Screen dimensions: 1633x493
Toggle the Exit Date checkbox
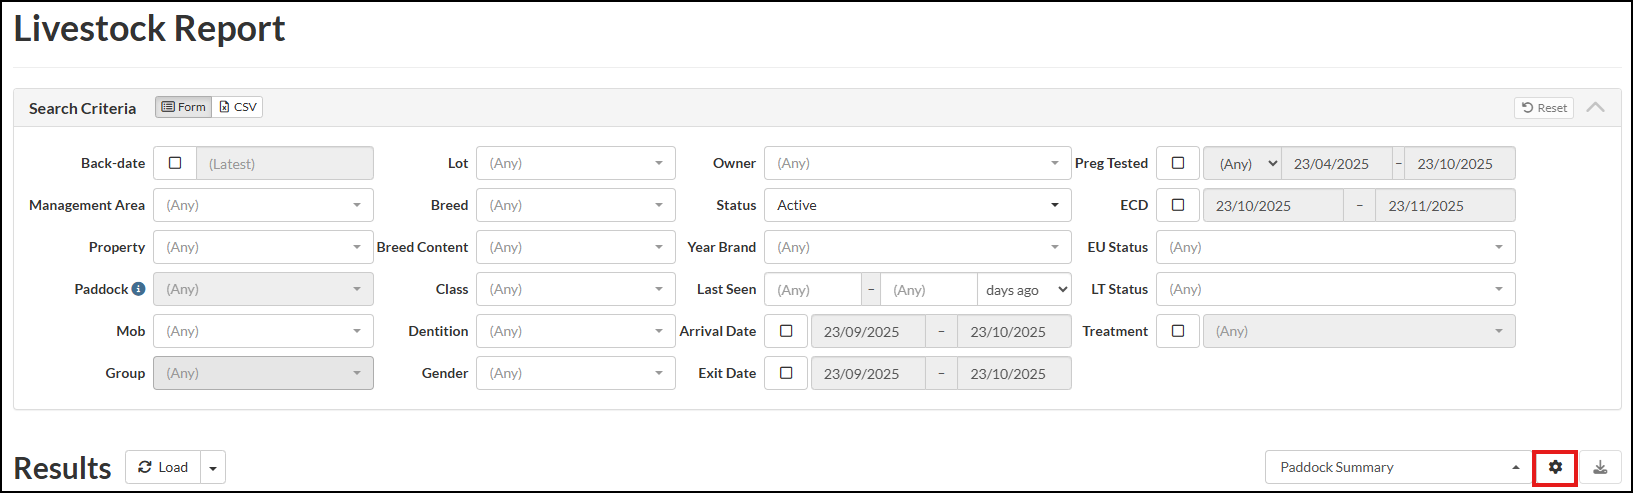click(786, 373)
